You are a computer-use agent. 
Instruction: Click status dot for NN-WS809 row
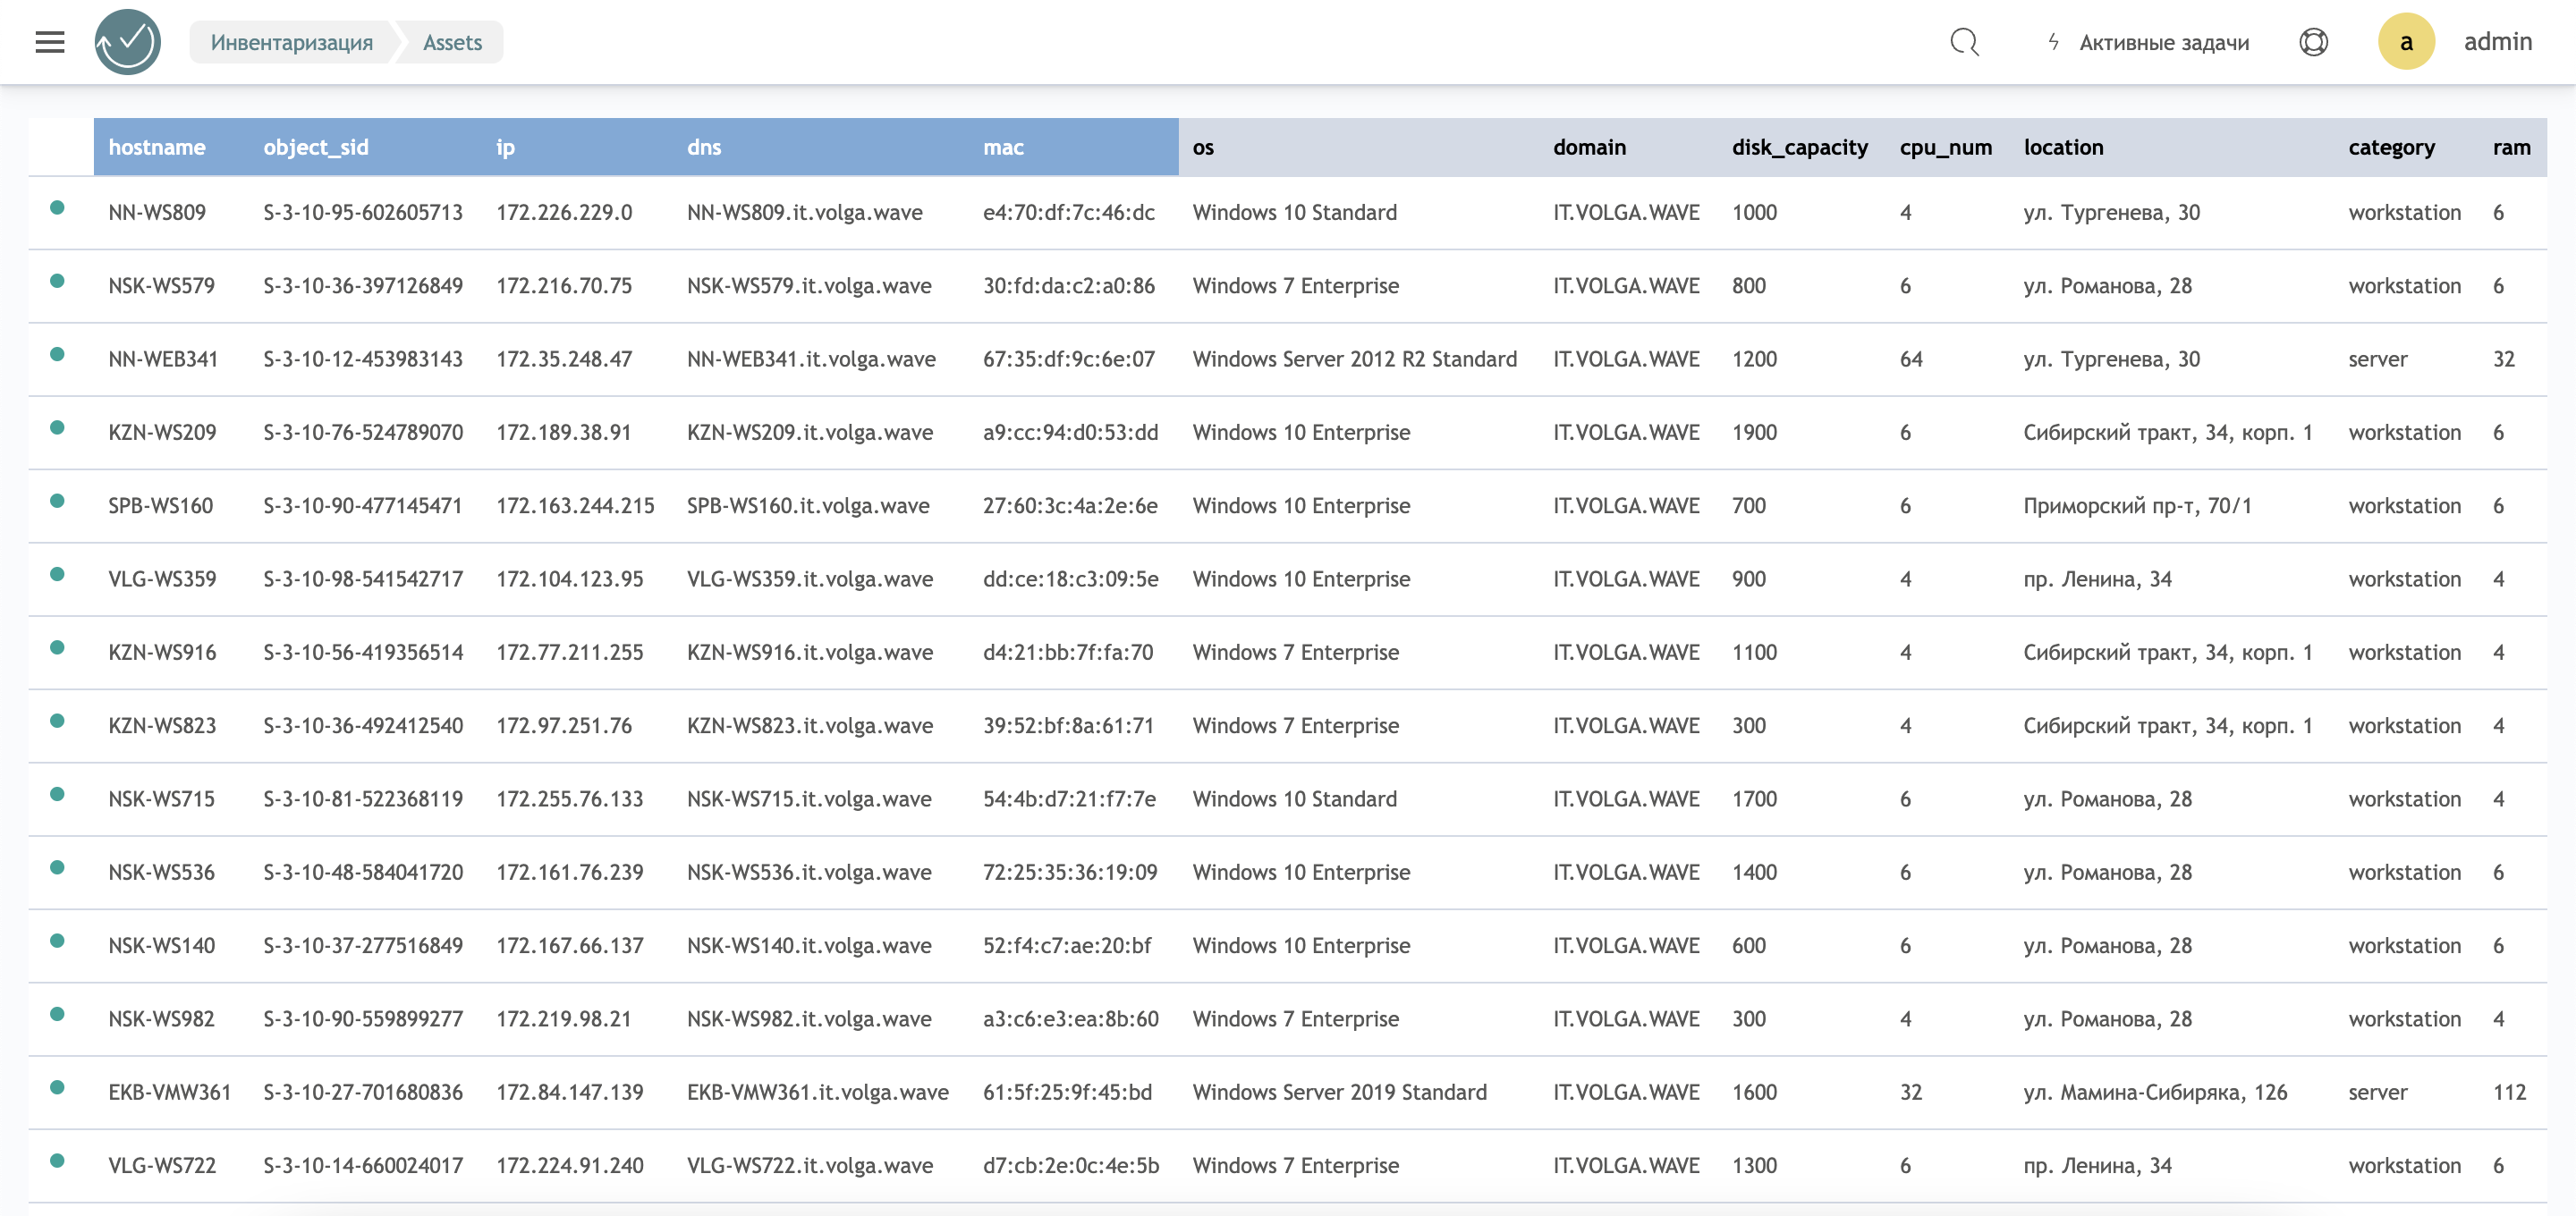tap(58, 208)
